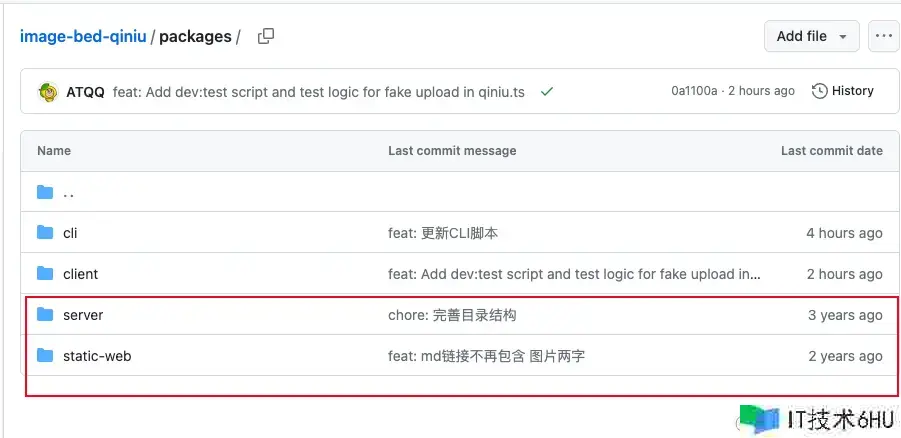Viewport: 901px width, 438px height.
Task: Click the static-web folder icon
Action: (45, 356)
